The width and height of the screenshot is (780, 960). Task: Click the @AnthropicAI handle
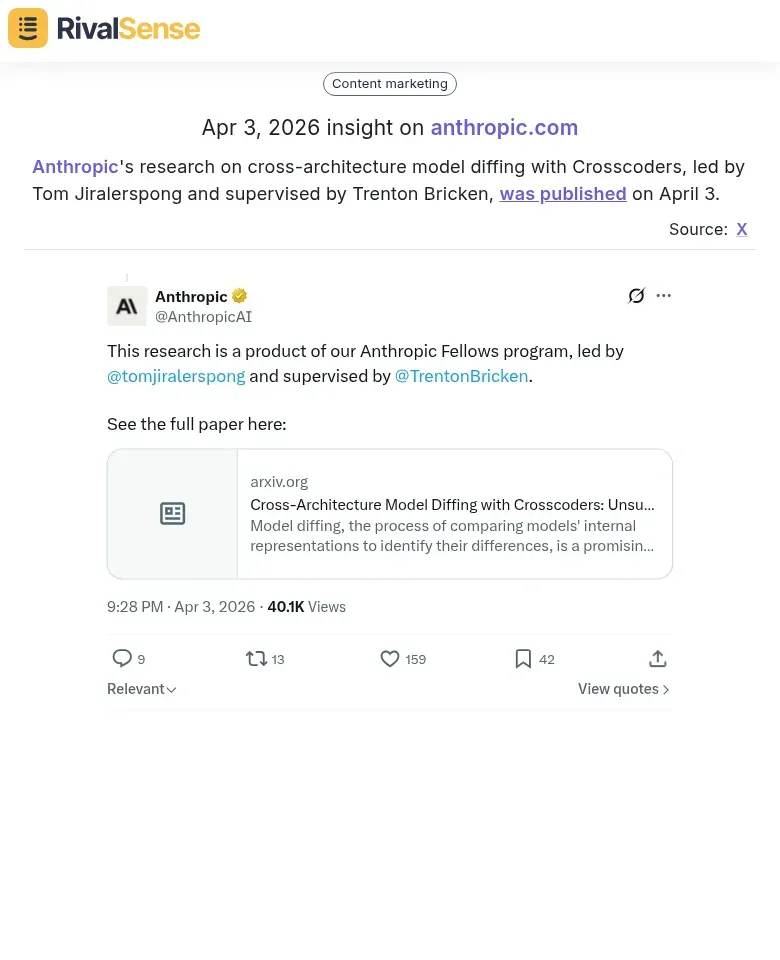(203, 316)
